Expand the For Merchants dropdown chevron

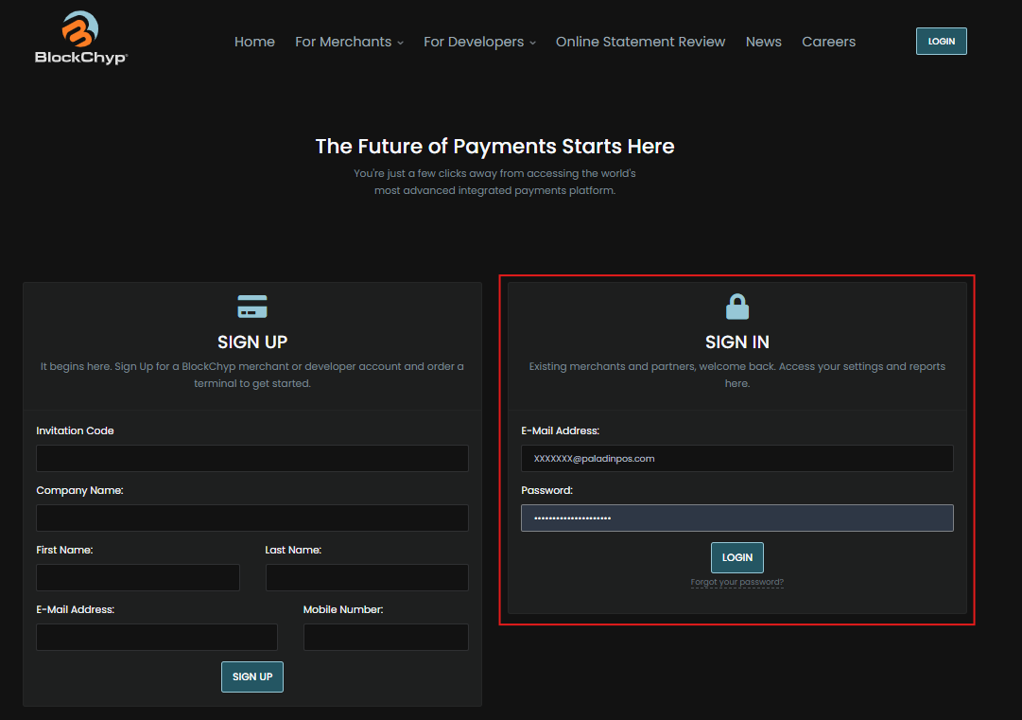(x=400, y=43)
